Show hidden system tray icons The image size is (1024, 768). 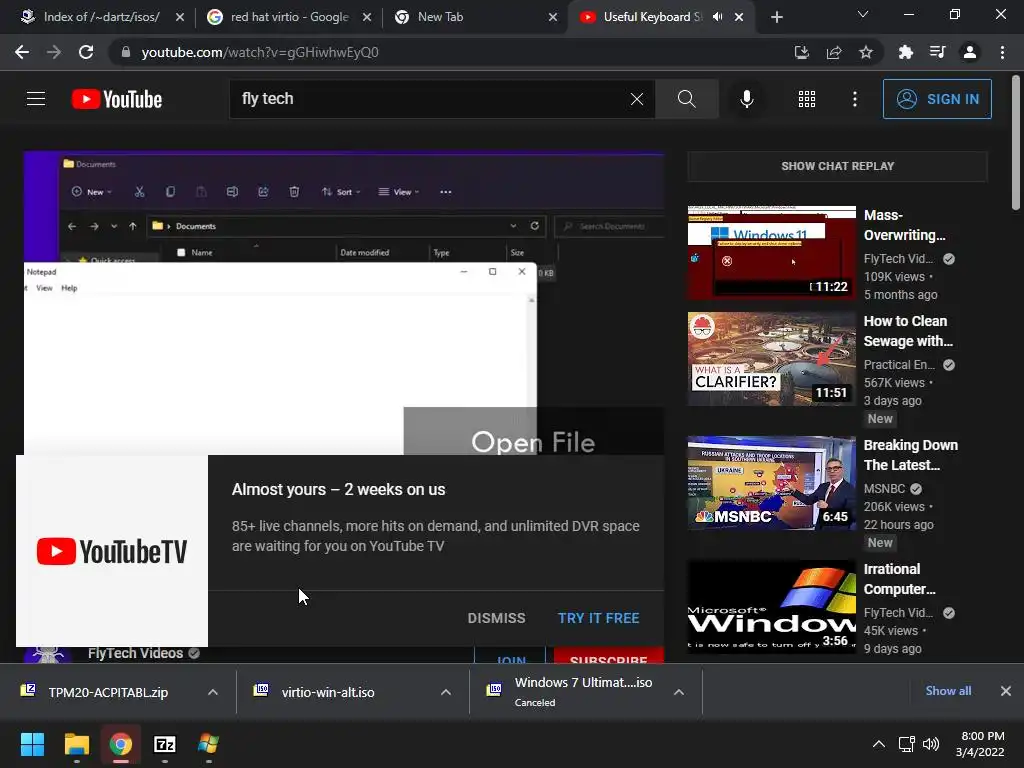pos(879,744)
